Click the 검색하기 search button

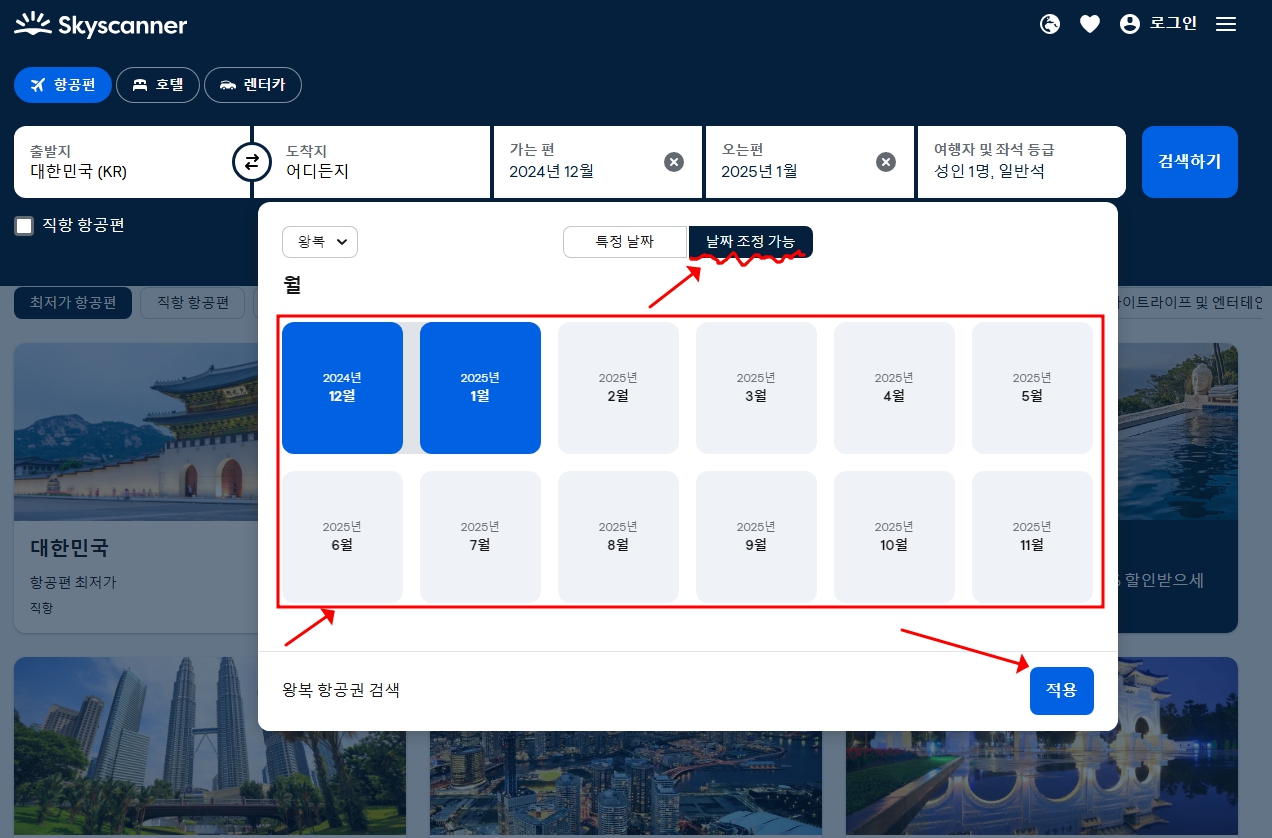(1190, 162)
